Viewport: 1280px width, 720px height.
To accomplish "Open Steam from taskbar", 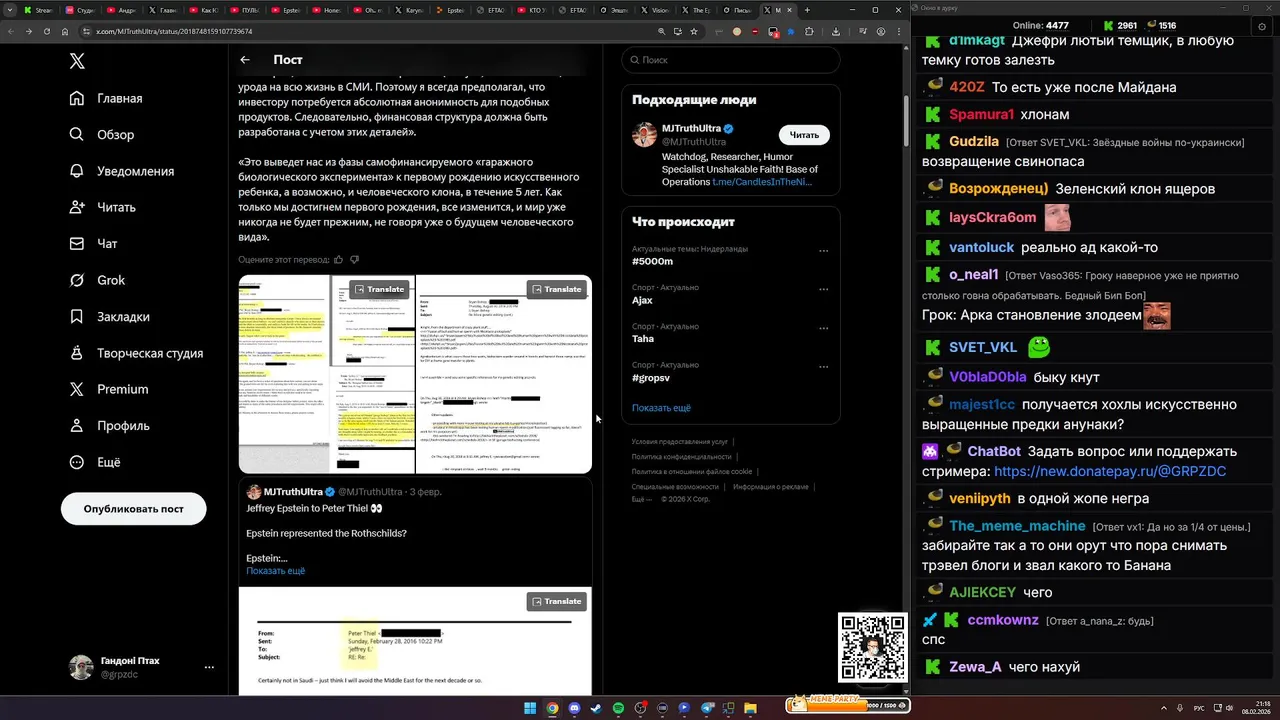I will 596,708.
